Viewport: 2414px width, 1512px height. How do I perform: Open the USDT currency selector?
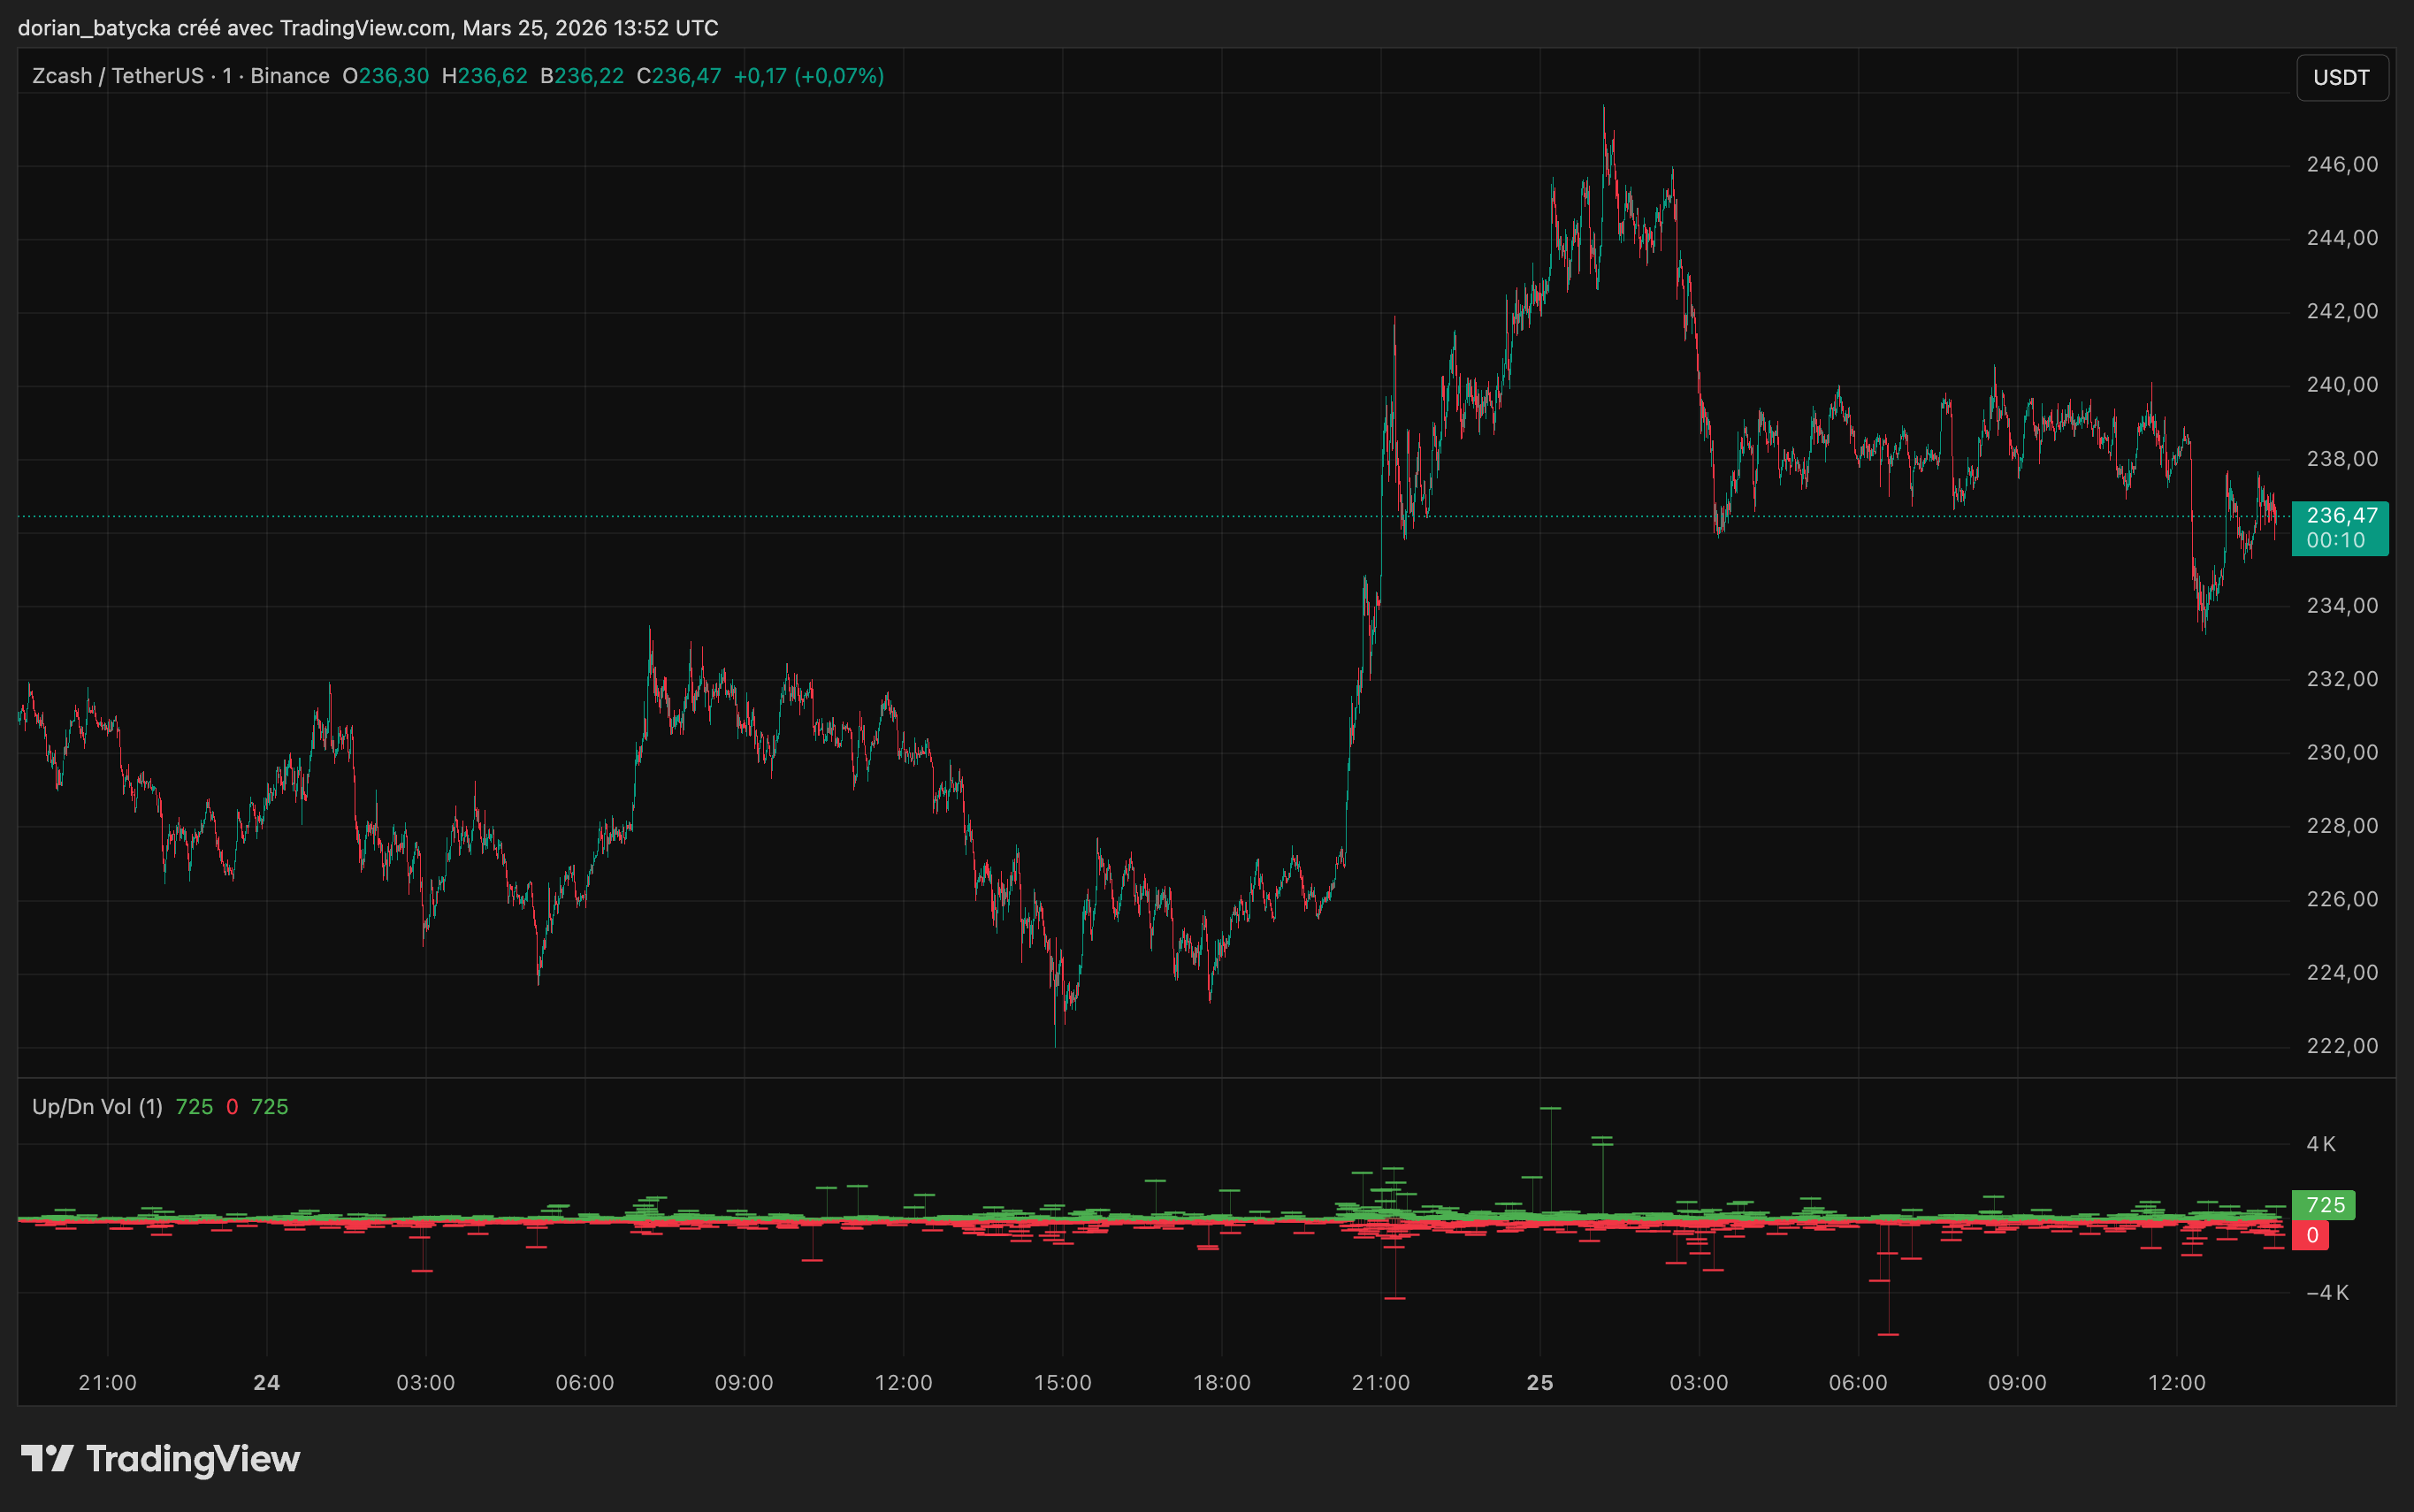coord(2341,78)
